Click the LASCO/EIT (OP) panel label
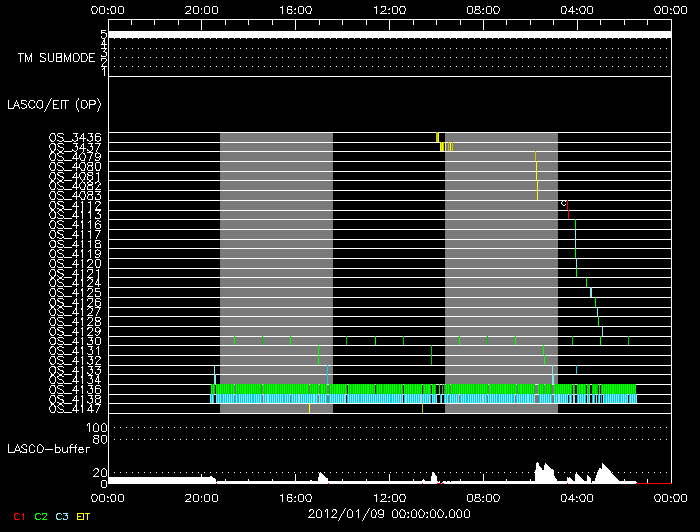This screenshot has height=532, width=700. [54, 104]
